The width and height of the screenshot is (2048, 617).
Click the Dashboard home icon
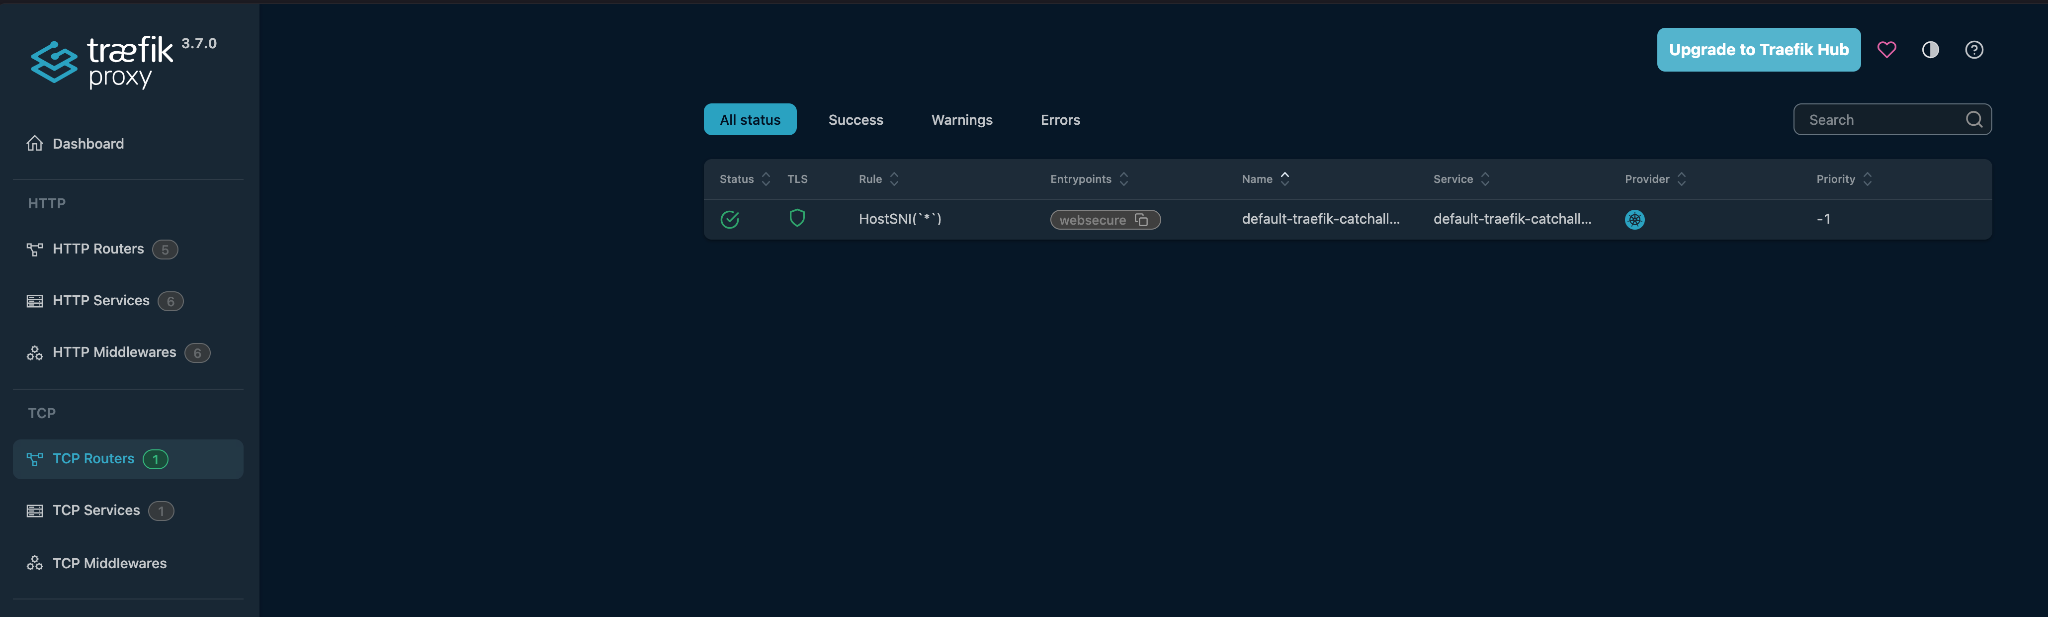(x=35, y=143)
